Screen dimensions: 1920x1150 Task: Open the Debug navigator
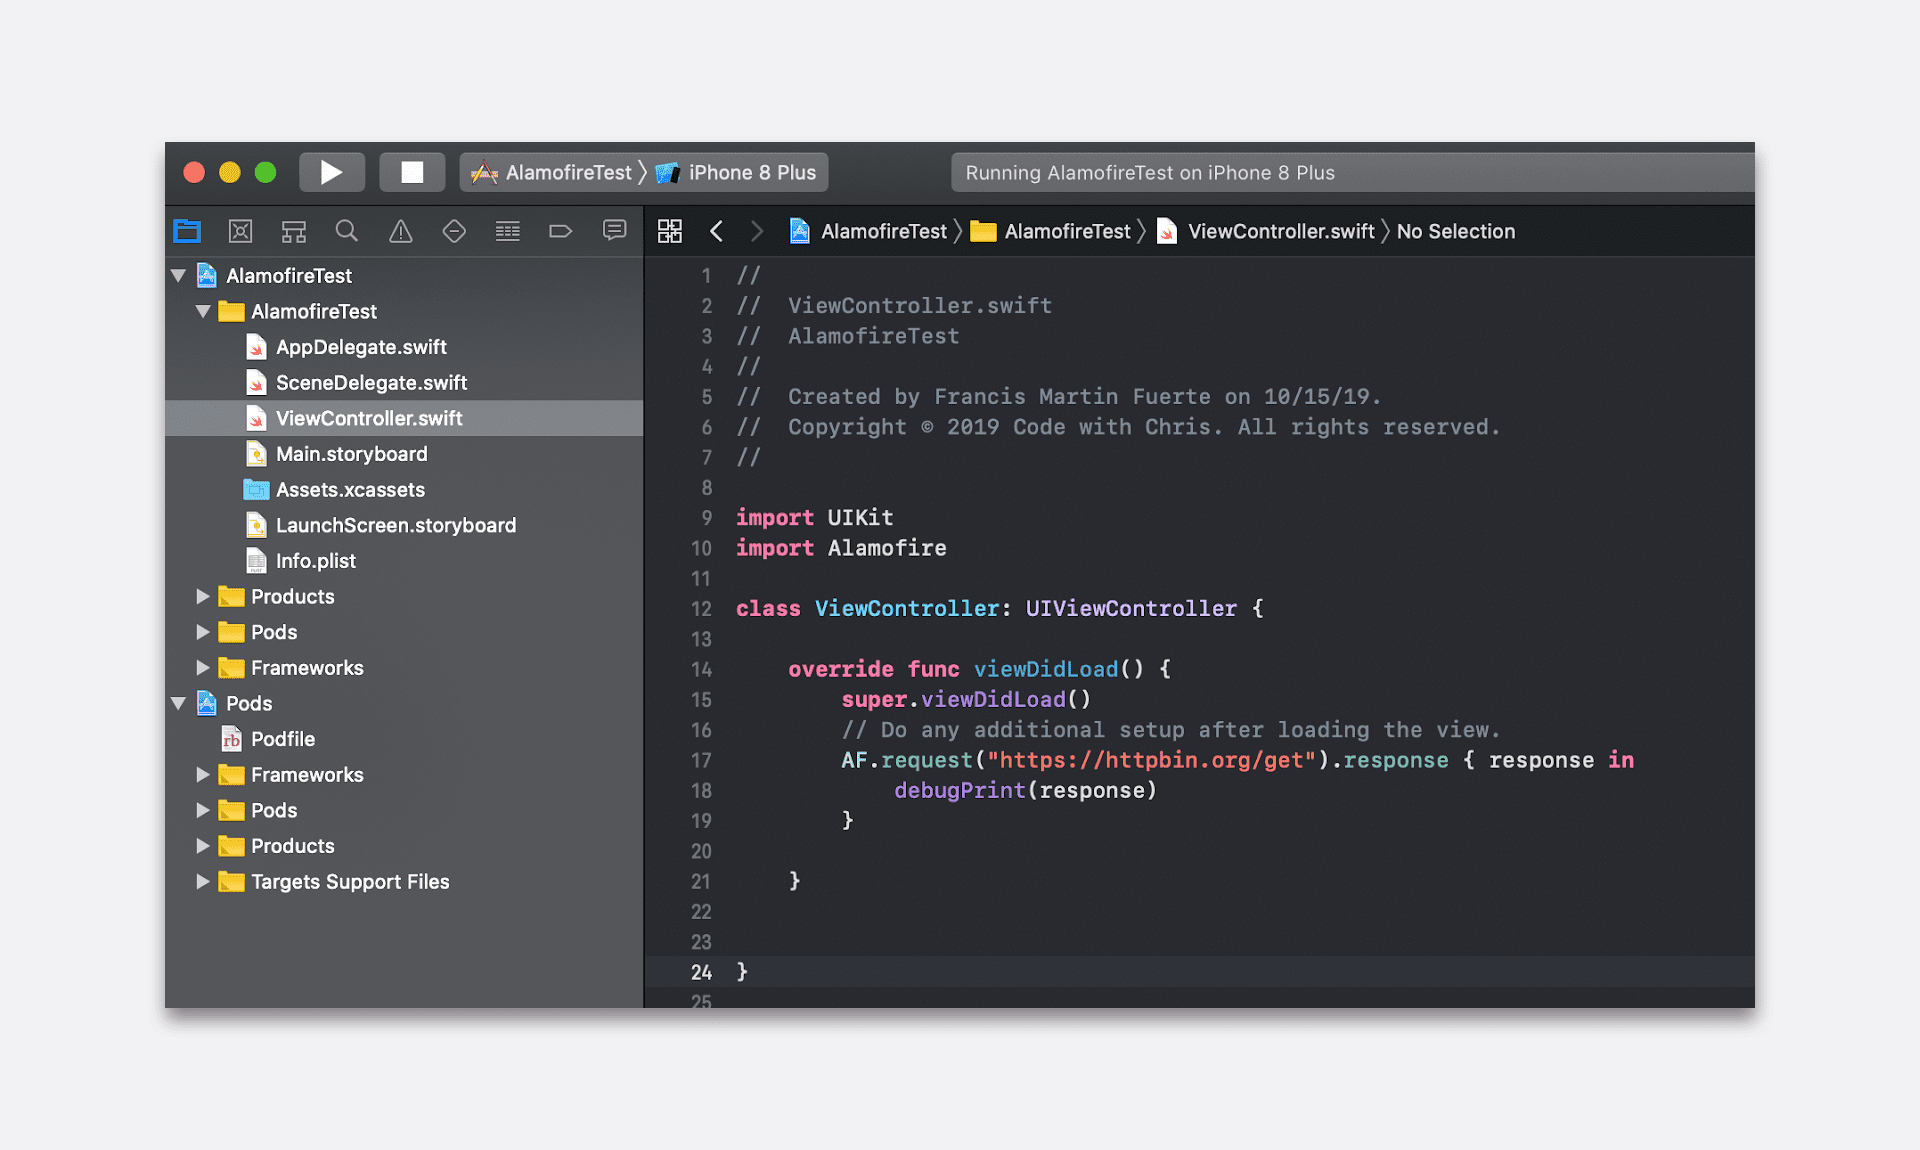coord(507,232)
